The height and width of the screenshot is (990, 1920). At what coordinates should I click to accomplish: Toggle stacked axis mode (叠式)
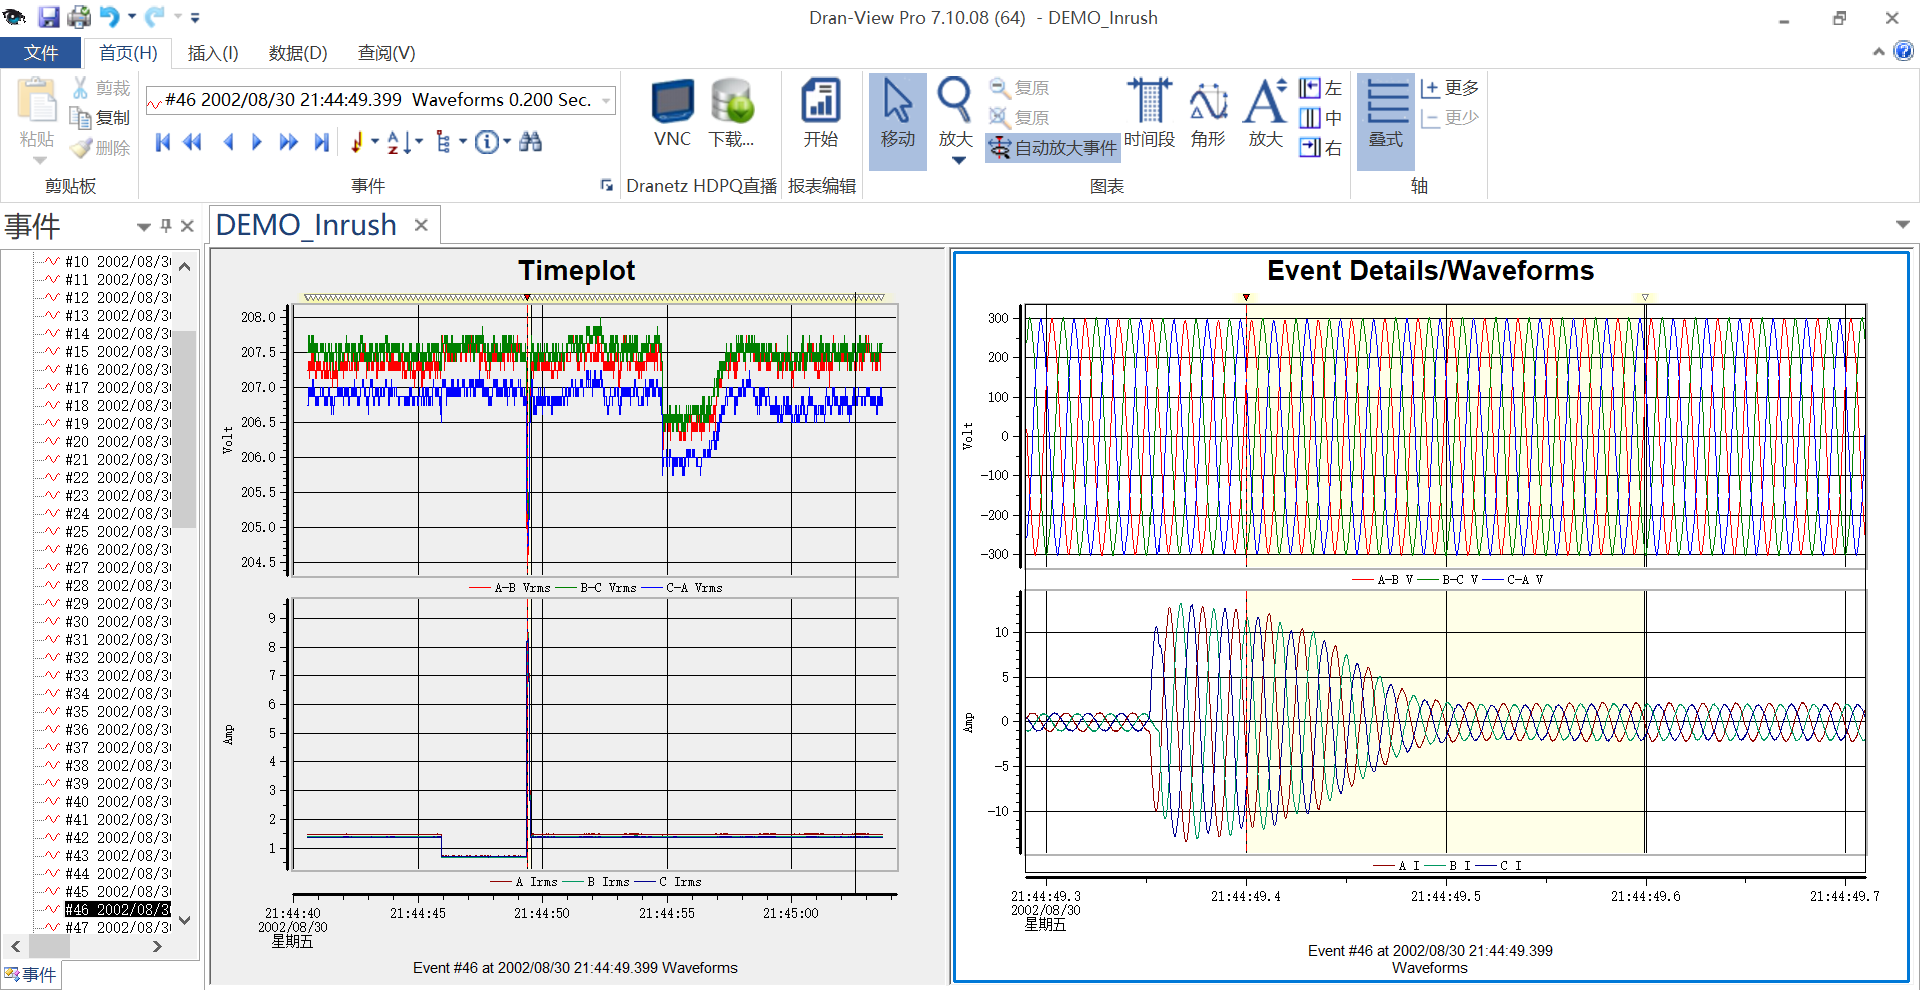coord(1386,112)
